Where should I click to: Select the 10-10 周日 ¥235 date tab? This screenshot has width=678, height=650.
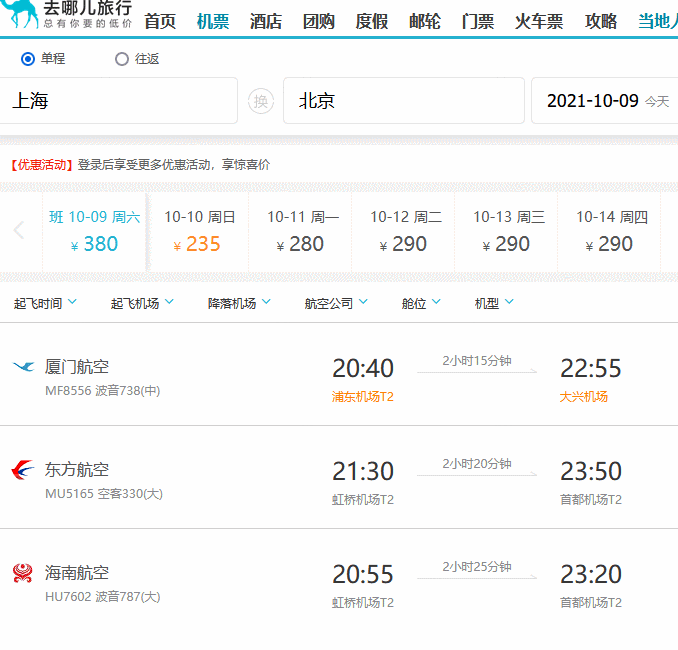click(x=199, y=232)
